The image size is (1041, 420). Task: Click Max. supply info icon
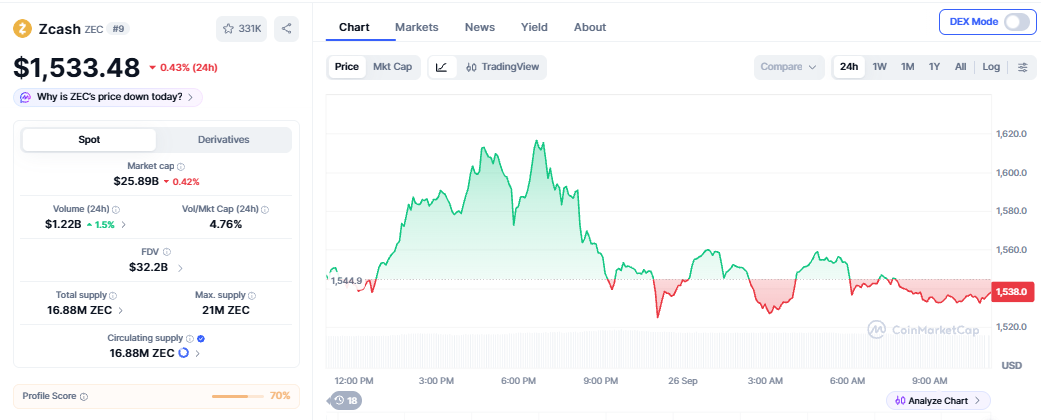[x=252, y=295]
